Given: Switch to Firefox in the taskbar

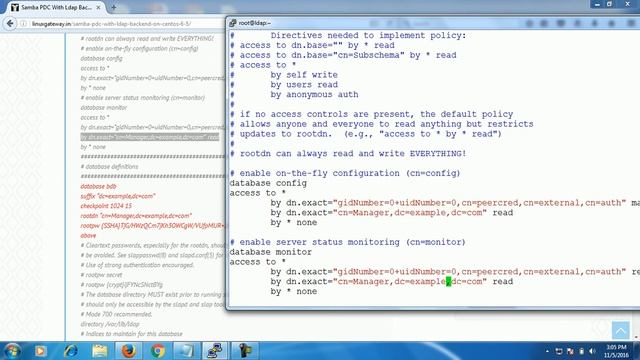Looking at the screenshot, I should pos(129,351).
